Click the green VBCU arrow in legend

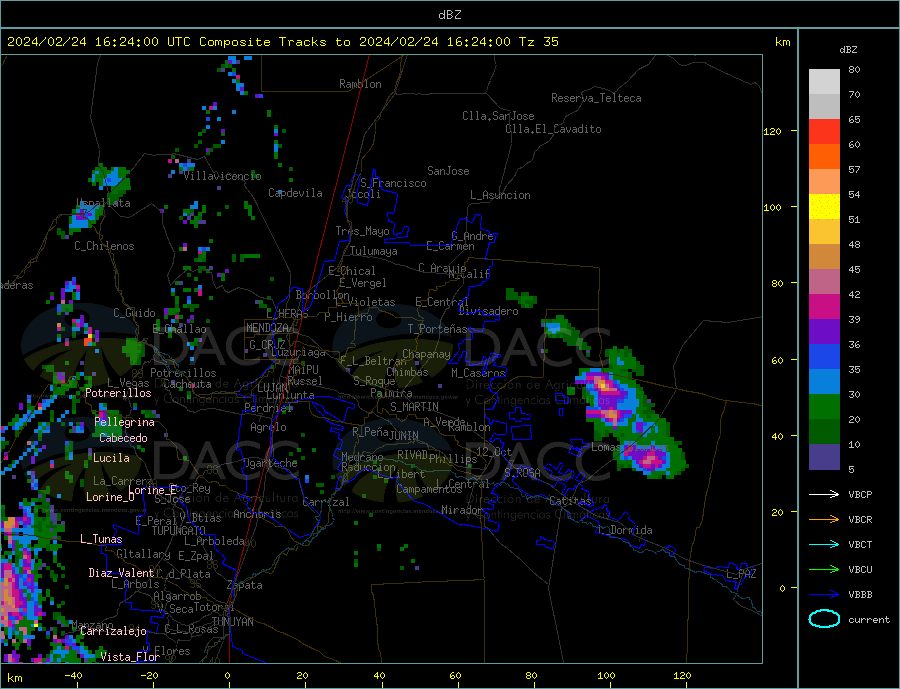[x=824, y=570]
